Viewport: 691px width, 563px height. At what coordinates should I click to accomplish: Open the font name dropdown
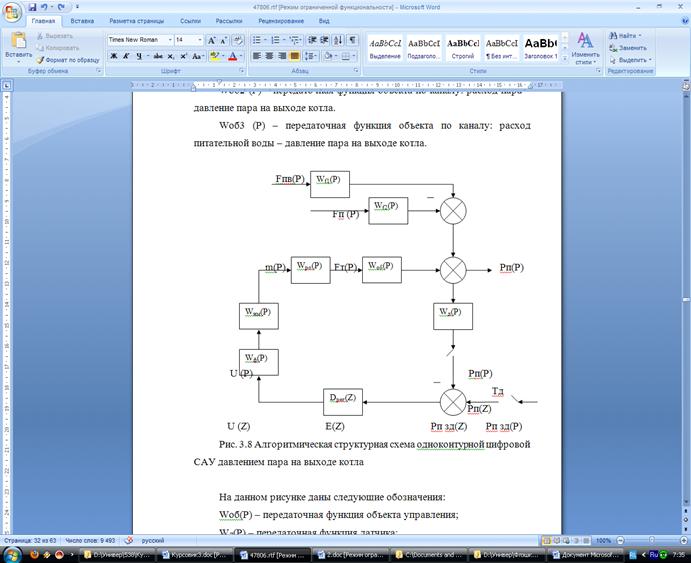coord(169,40)
